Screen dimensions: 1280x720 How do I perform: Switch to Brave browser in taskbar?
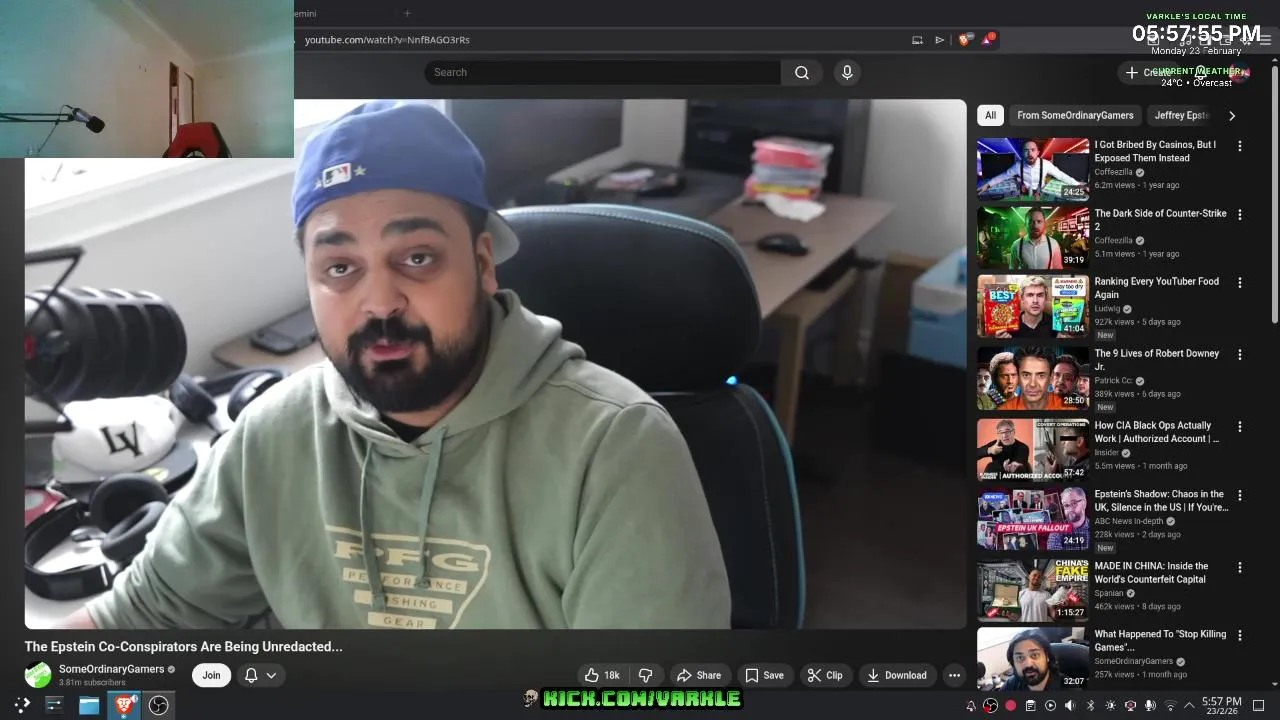coord(124,705)
